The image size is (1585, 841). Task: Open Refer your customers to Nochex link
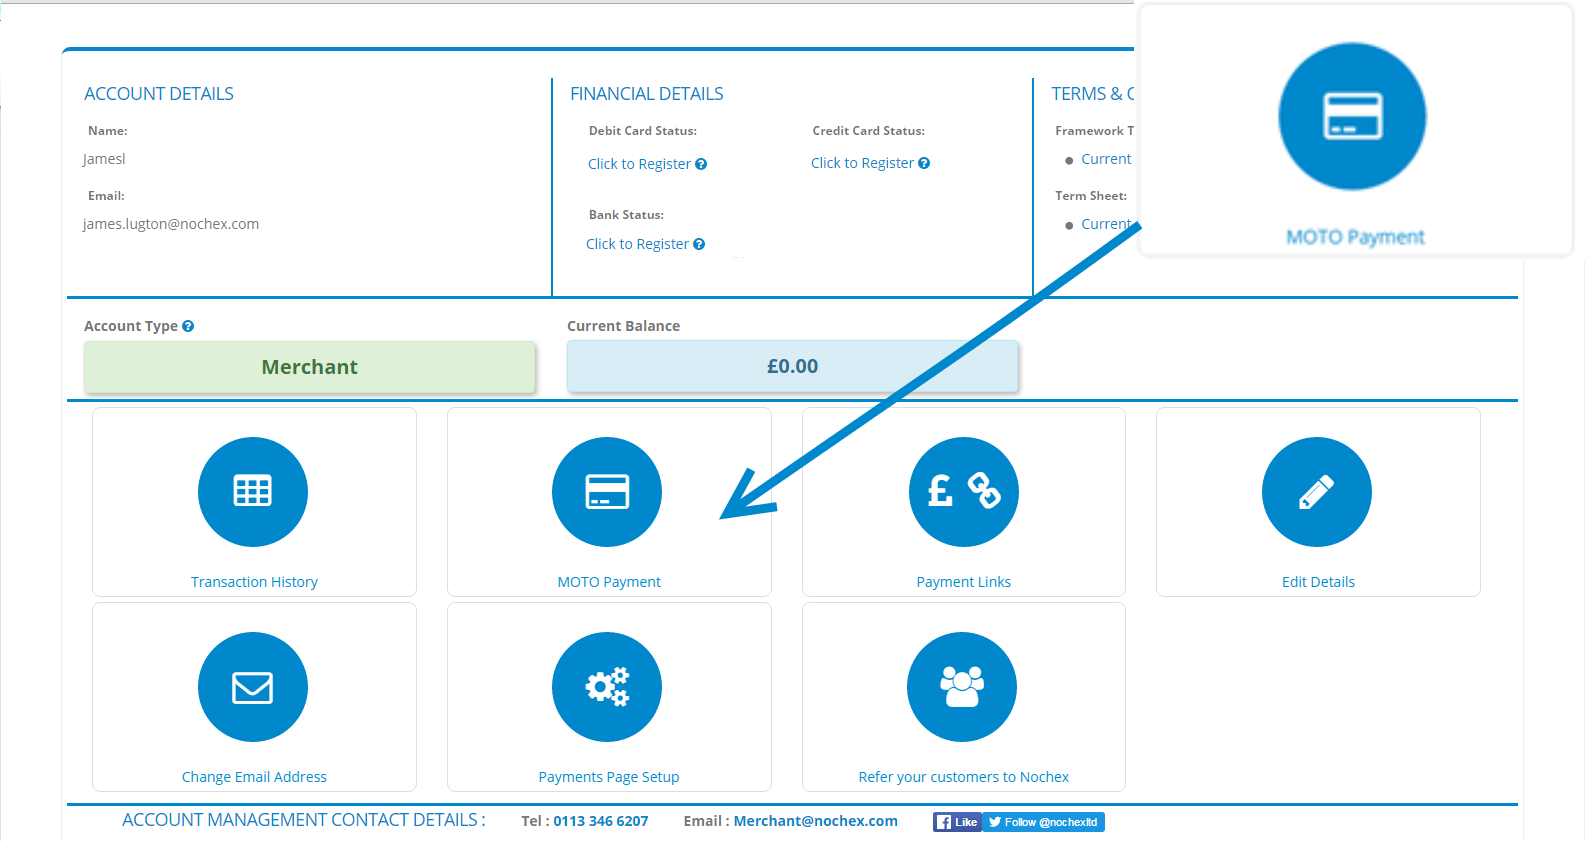(x=964, y=777)
